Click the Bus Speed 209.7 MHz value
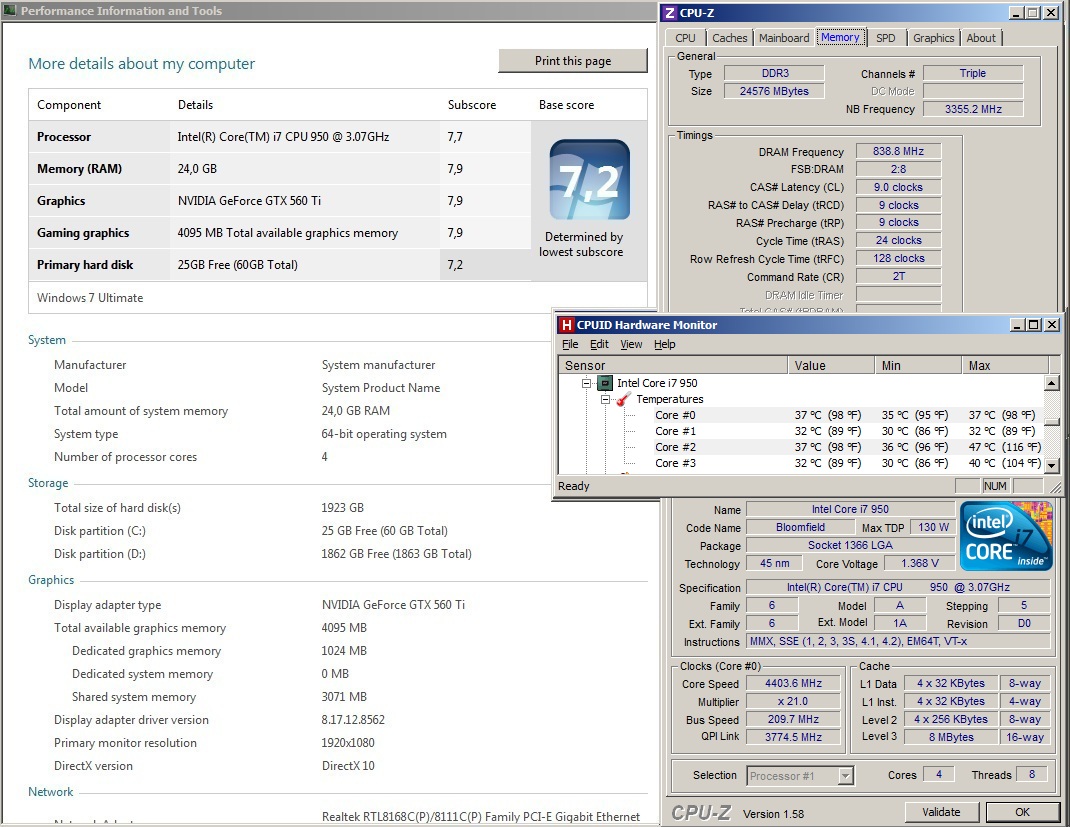The width and height of the screenshot is (1070, 827). click(793, 719)
